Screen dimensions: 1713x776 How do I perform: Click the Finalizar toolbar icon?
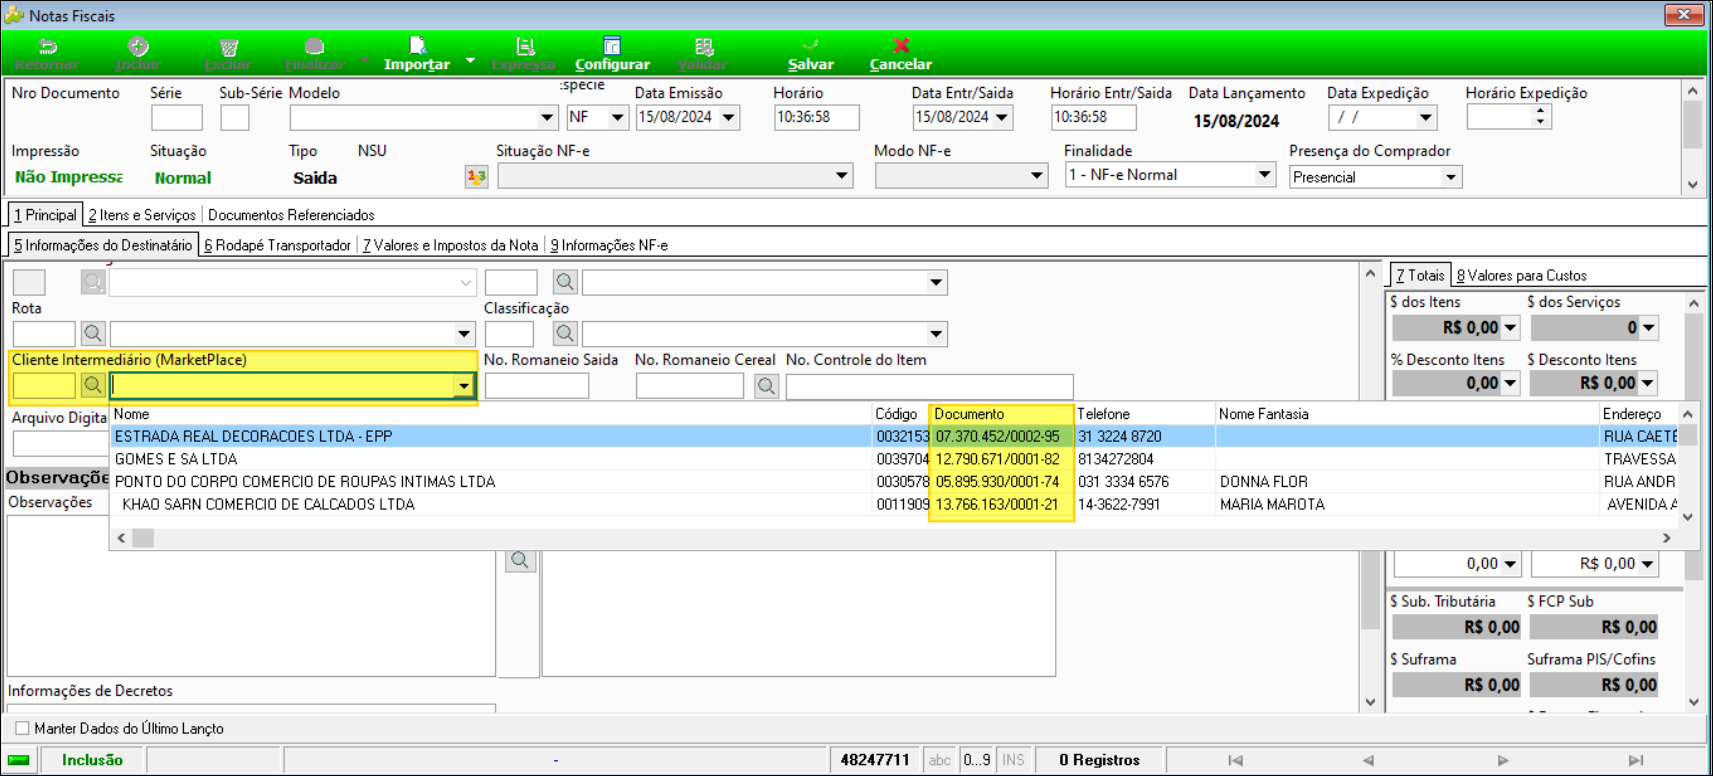click(314, 47)
